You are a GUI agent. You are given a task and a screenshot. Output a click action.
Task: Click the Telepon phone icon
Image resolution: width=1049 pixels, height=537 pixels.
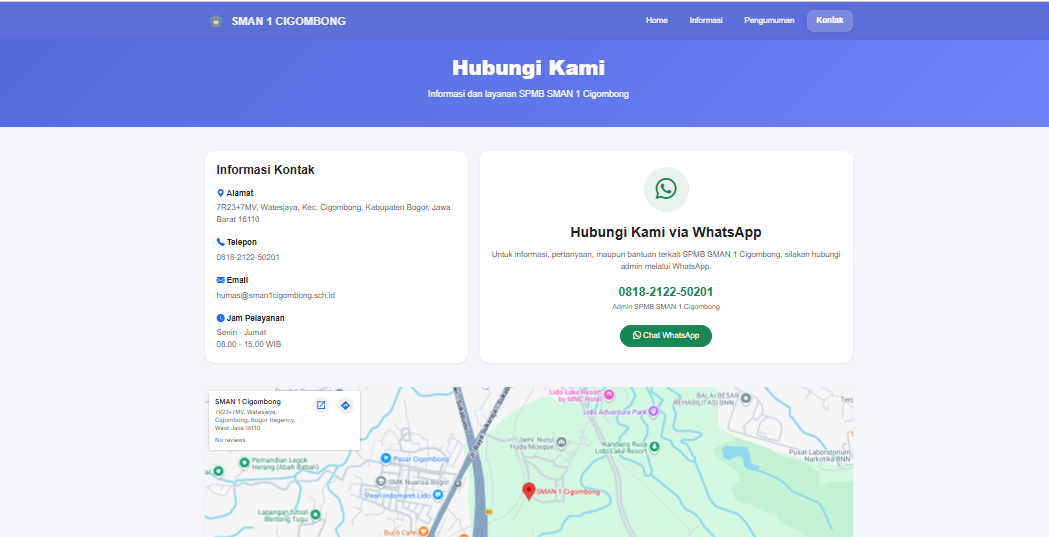[220, 242]
